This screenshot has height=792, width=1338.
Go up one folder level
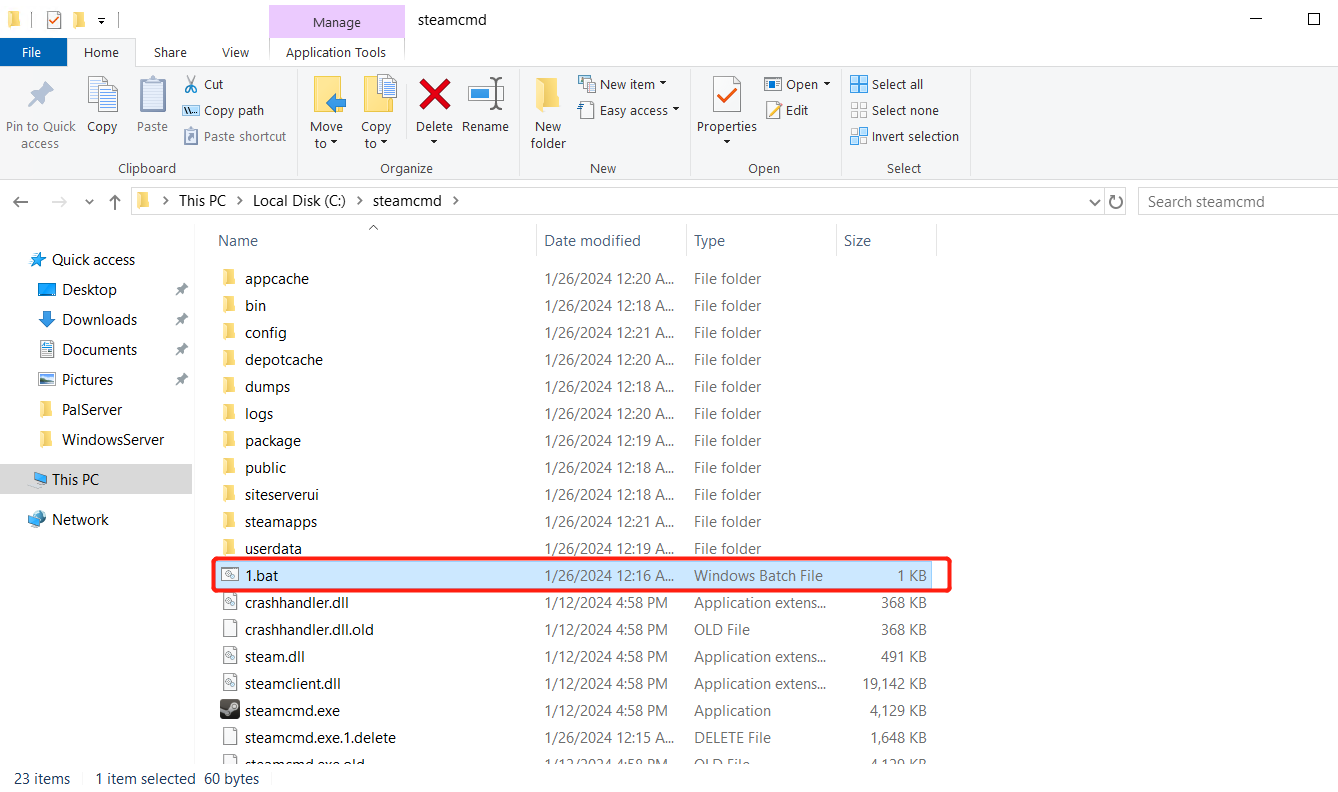pos(115,201)
